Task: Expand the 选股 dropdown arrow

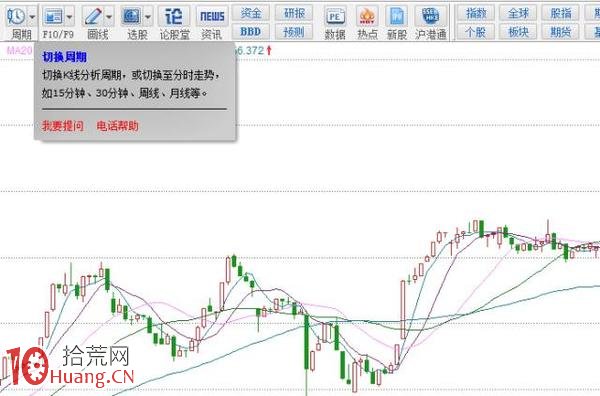Action: pos(148,17)
